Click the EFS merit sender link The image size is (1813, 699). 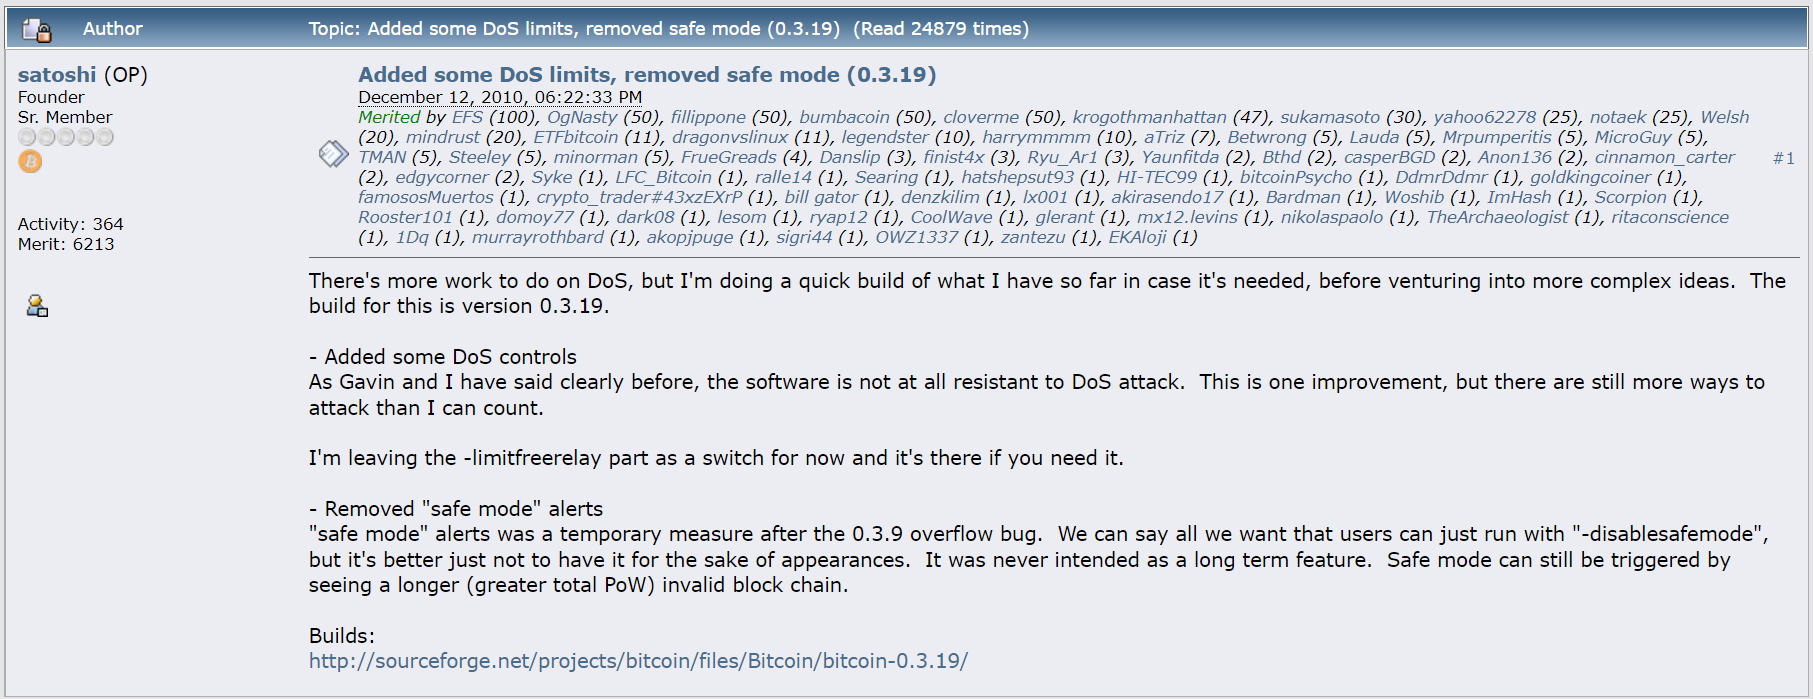click(465, 117)
